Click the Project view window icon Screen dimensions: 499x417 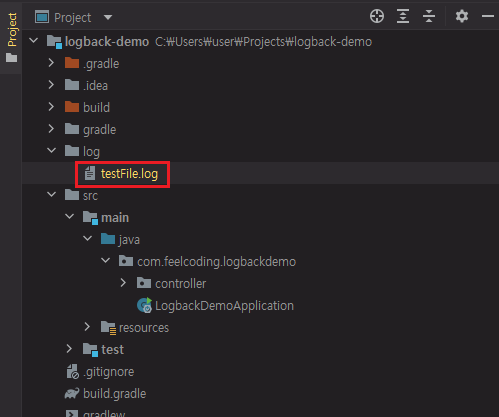(42, 17)
